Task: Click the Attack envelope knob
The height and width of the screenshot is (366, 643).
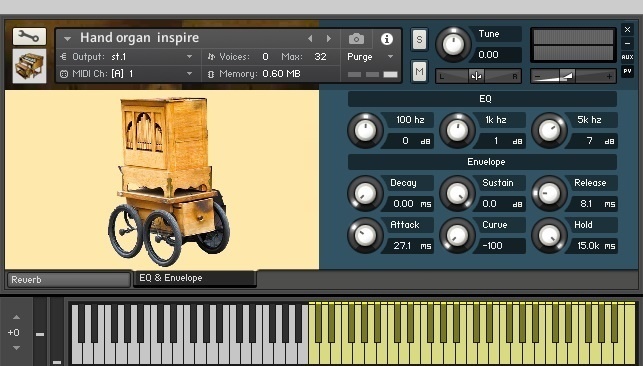Action: 365,235
